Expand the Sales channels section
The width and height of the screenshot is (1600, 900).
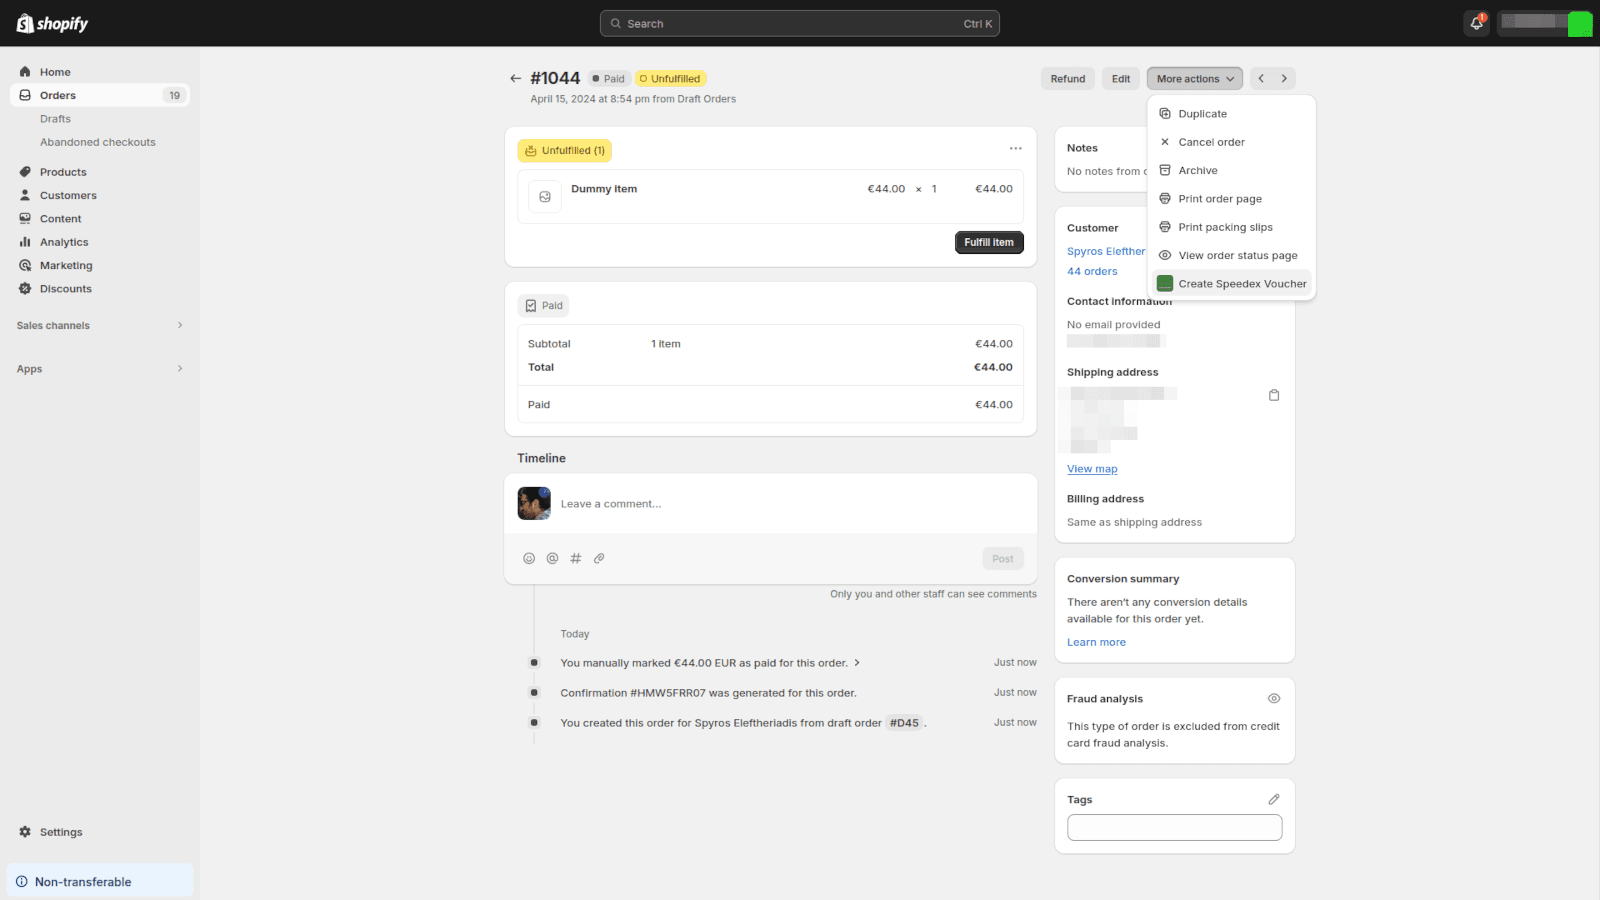180,325
